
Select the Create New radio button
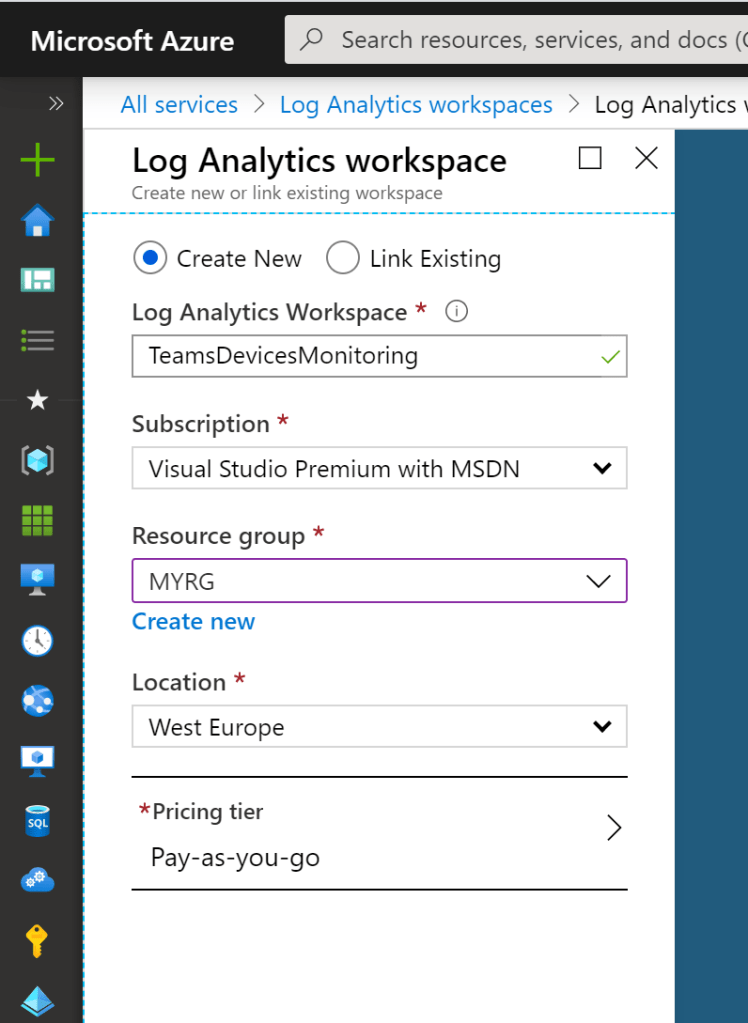coord(150,259)
